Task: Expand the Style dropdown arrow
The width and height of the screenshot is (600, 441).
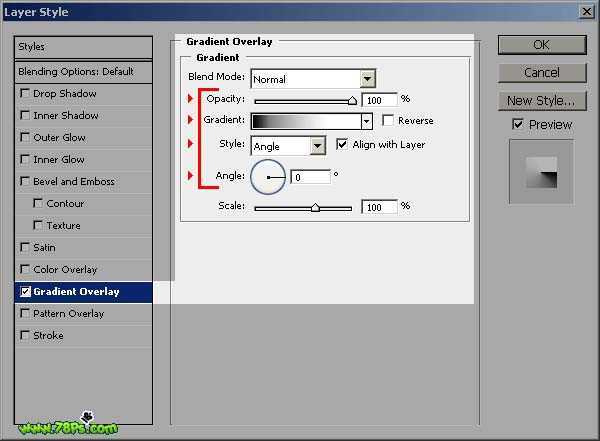Action: (317, 146)
